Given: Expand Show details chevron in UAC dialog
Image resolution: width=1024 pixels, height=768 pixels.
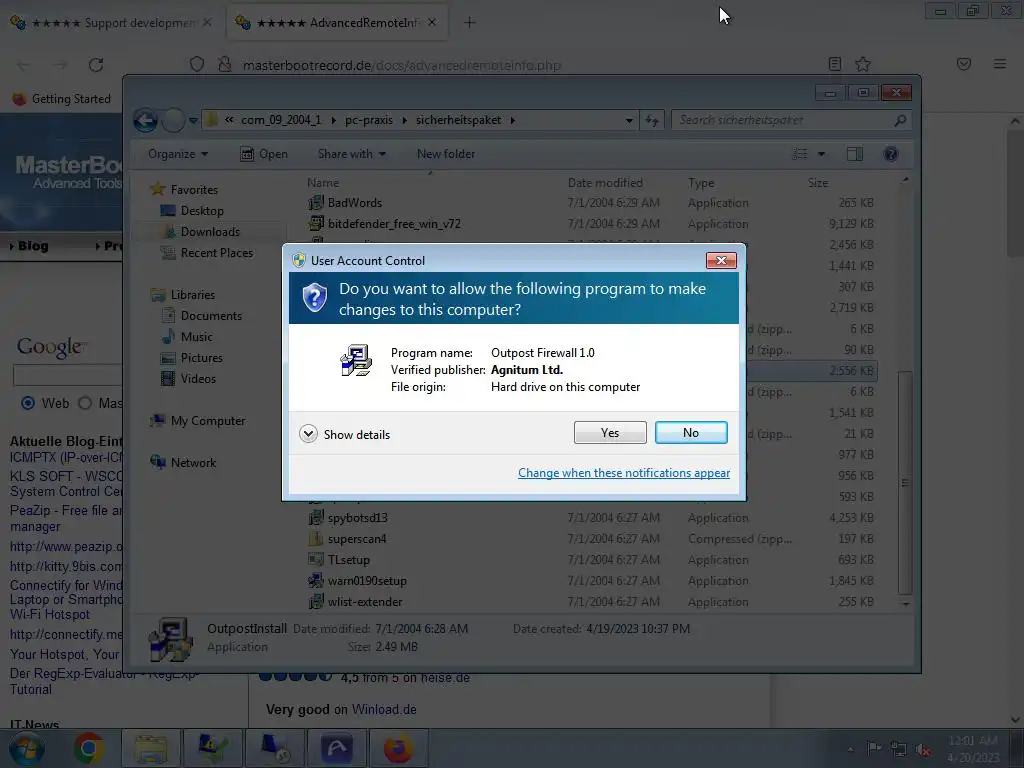Looking at the screenshot, I should pos(308,434).
